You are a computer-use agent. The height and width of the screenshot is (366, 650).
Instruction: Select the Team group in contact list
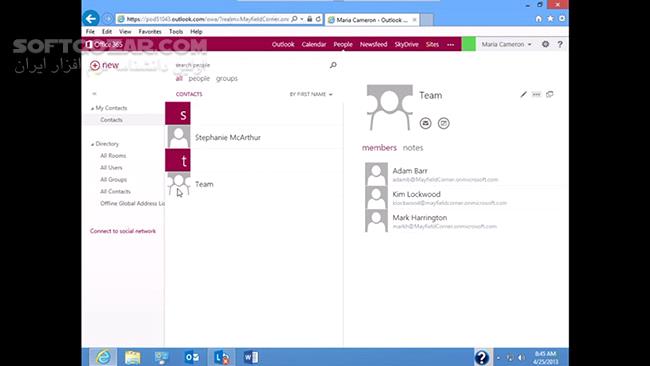tap(254, 184)
